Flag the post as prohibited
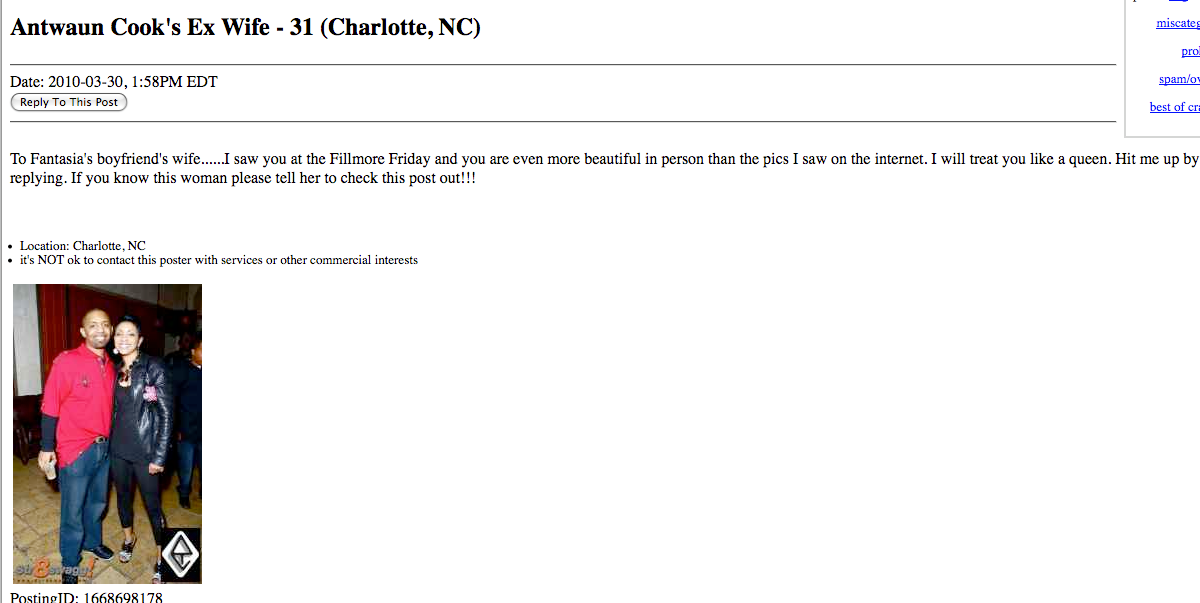The image size is (1200, 603). coord(1190,51)
